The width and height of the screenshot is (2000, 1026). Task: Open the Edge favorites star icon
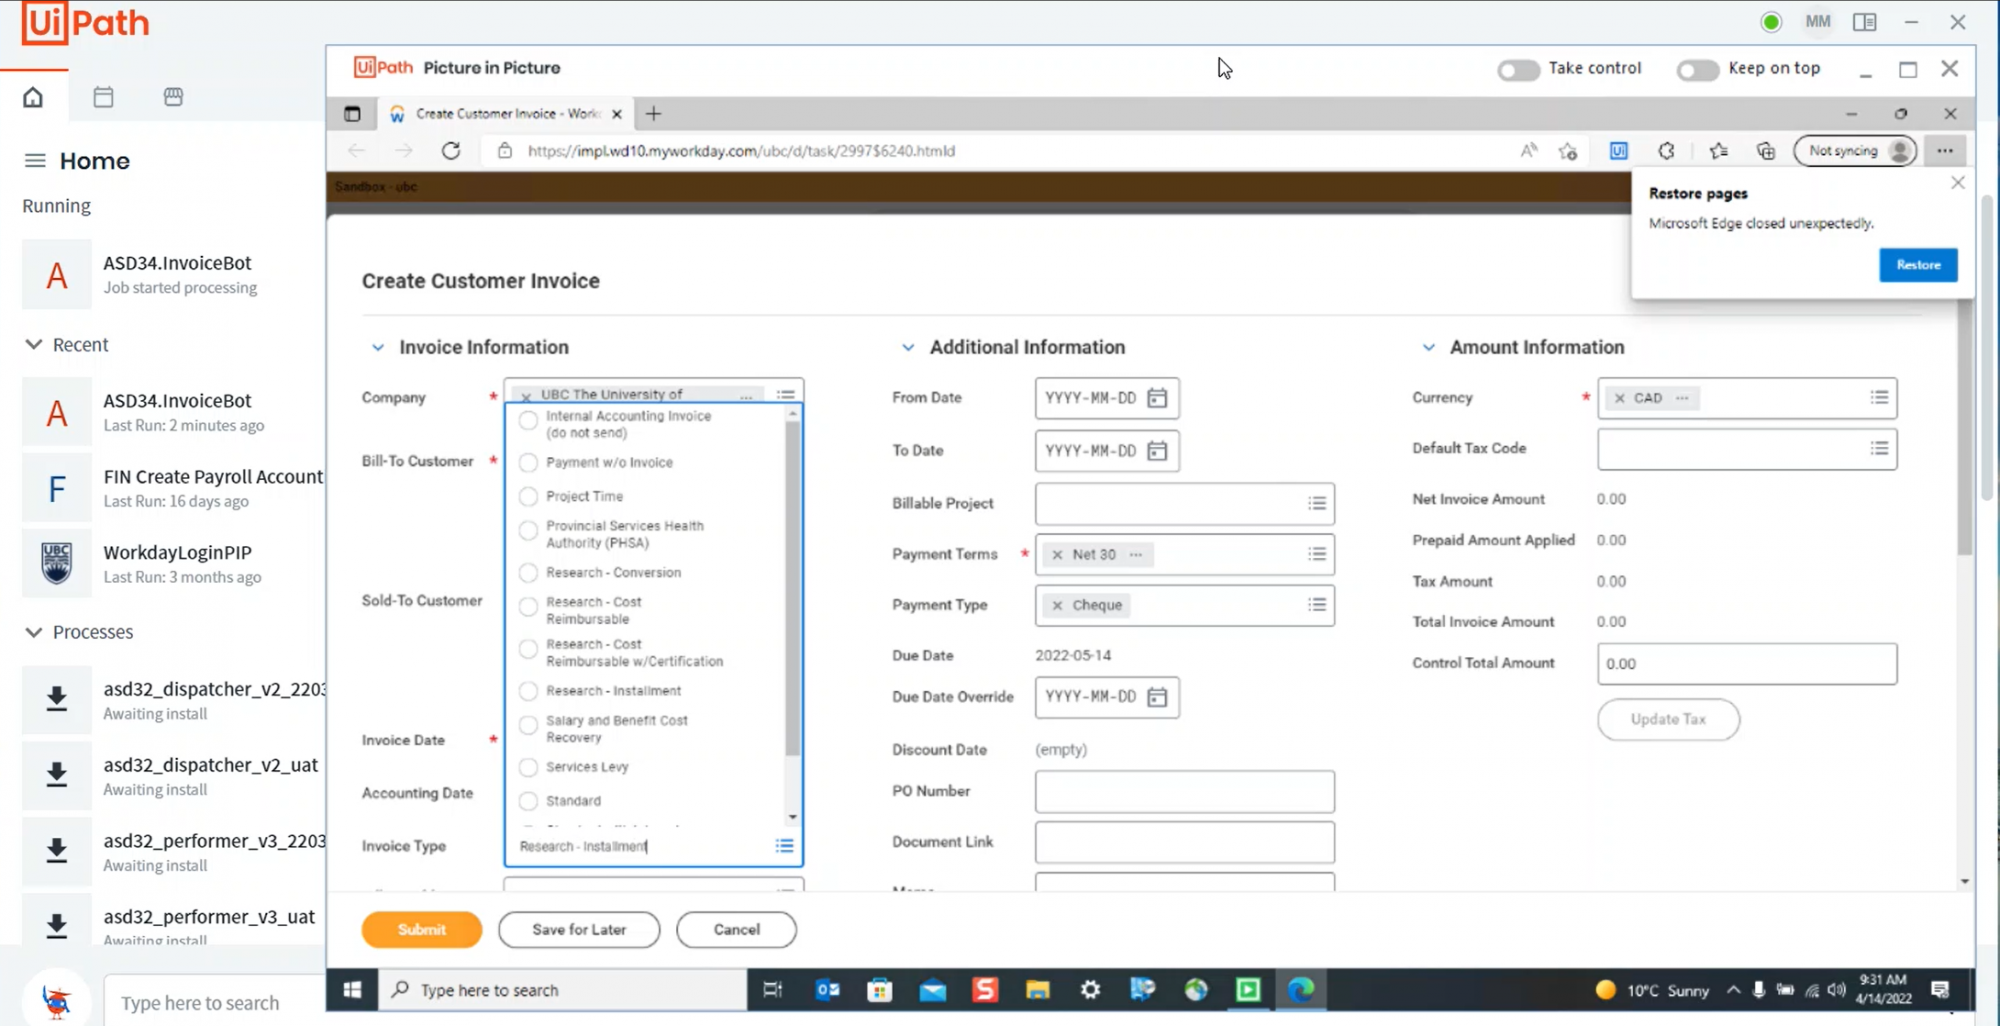click(1718, 151)
